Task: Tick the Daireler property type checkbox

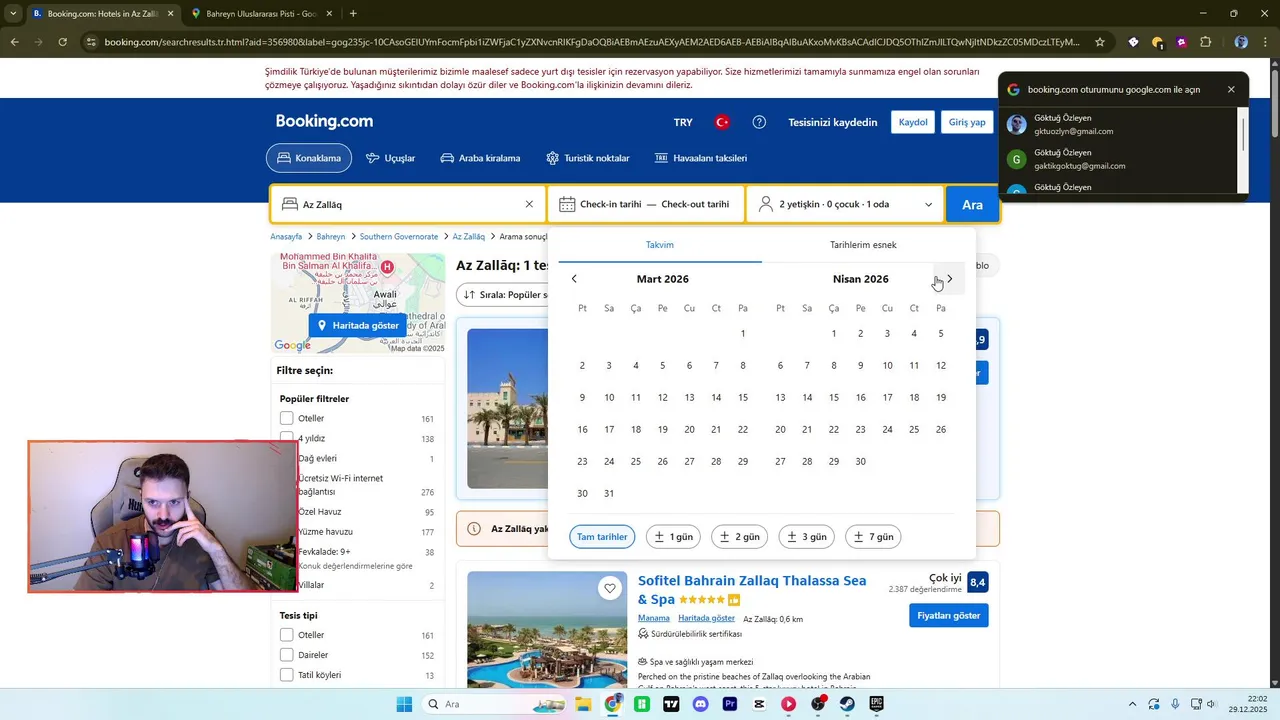Action: (287, 655)
